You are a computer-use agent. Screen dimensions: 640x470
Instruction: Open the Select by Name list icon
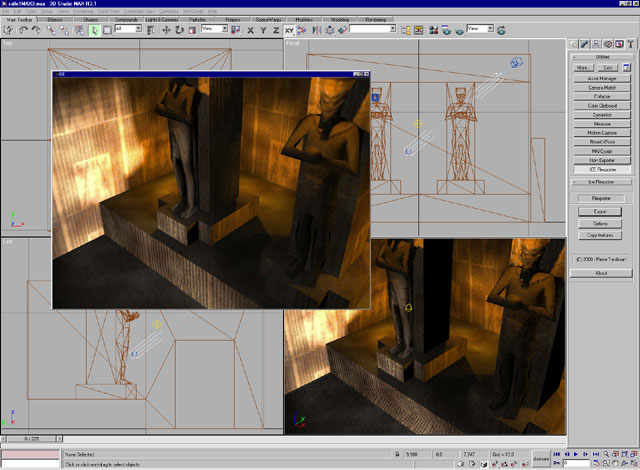[151, 30]
